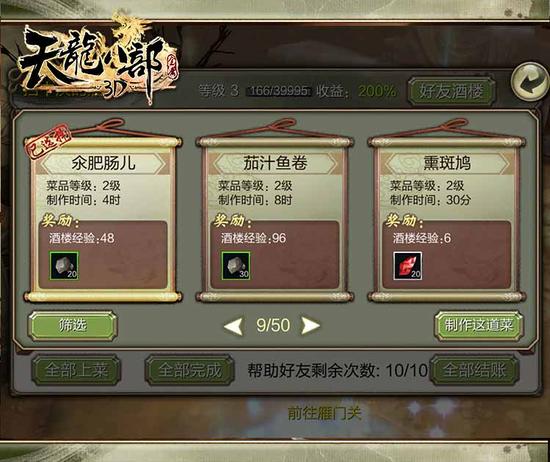The image size is (550, 462).
Task: Click the red 已选择 stamp on the first scroll
Action: pos(48,141)
